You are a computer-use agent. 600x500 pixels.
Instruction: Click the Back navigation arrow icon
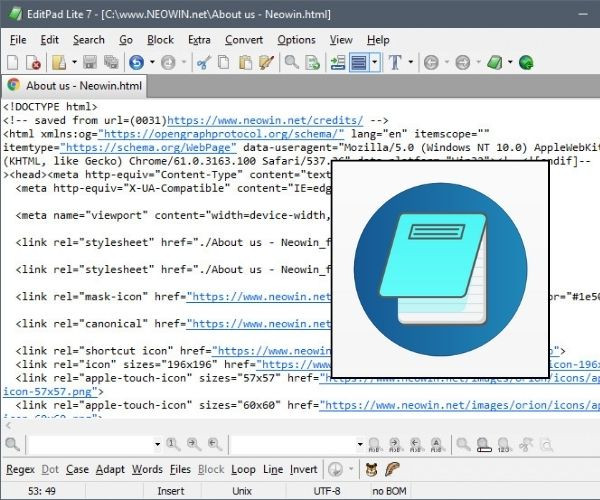click(431, 62)
